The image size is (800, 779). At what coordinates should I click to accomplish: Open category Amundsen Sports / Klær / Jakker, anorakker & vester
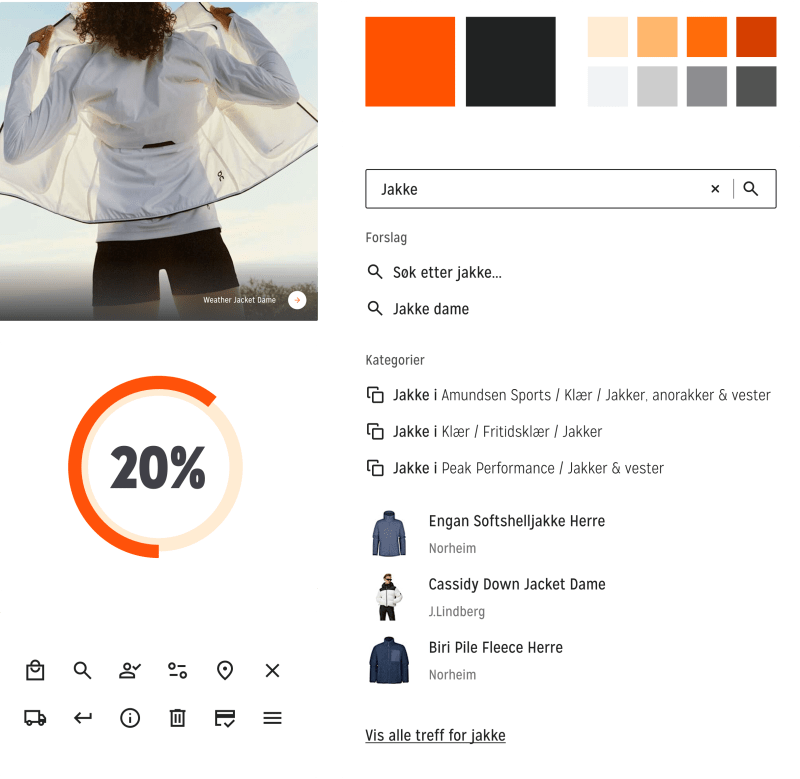coord(568,395)
